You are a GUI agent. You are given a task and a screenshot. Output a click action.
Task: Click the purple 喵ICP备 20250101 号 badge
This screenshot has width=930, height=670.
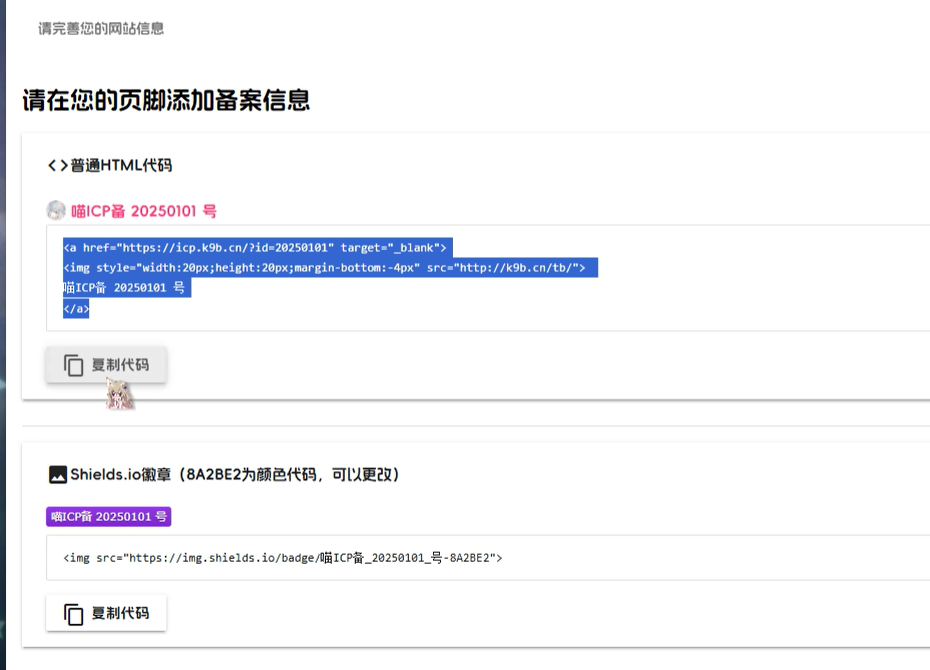pyautogui.click(x=109, y=516)
